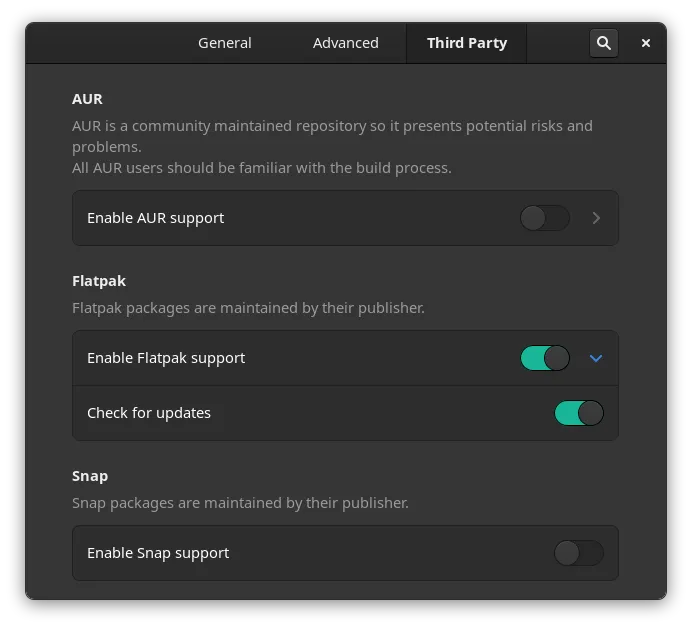Viewport: 692px width, 628px height.
Task: Collapse Flatpak options with the blue chevron
Action: click(x=596, y=358)
